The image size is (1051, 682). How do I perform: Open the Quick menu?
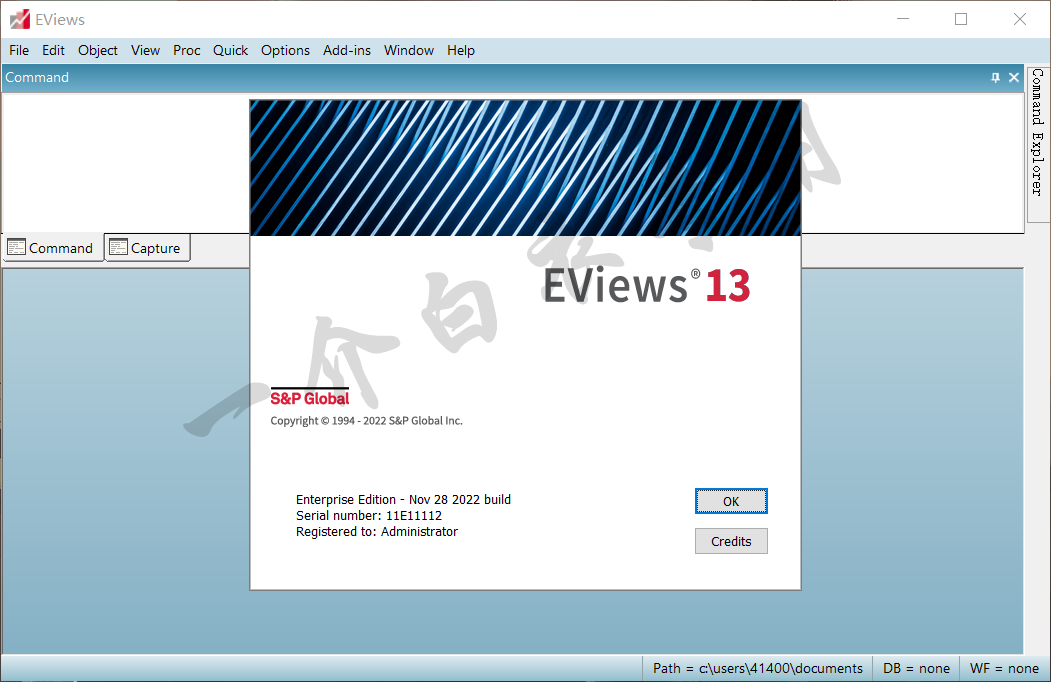click(231, 50)
